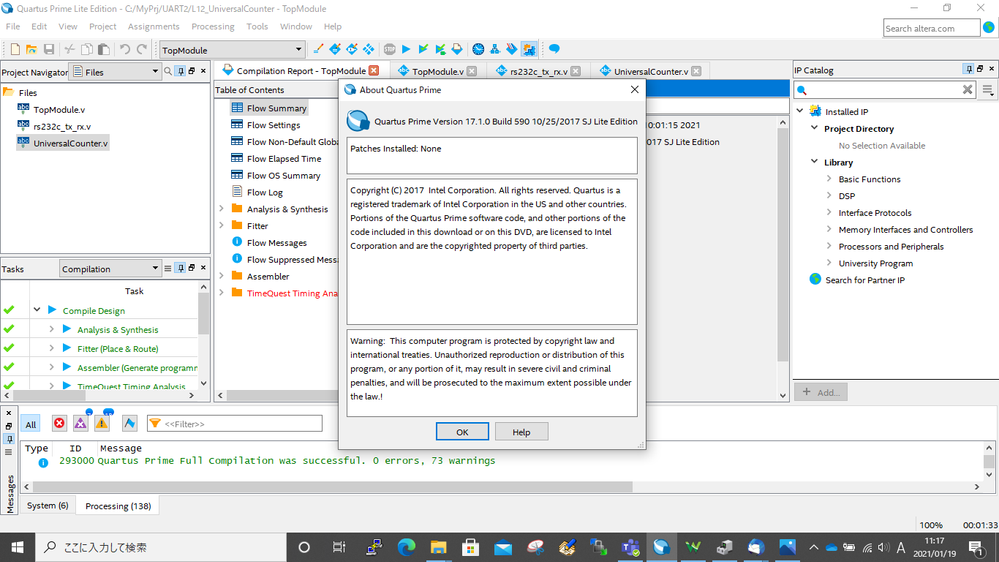Open the Processing menu
Viewport: 999px width, 562px height.
pyautogui.click(x=212, y=26)
